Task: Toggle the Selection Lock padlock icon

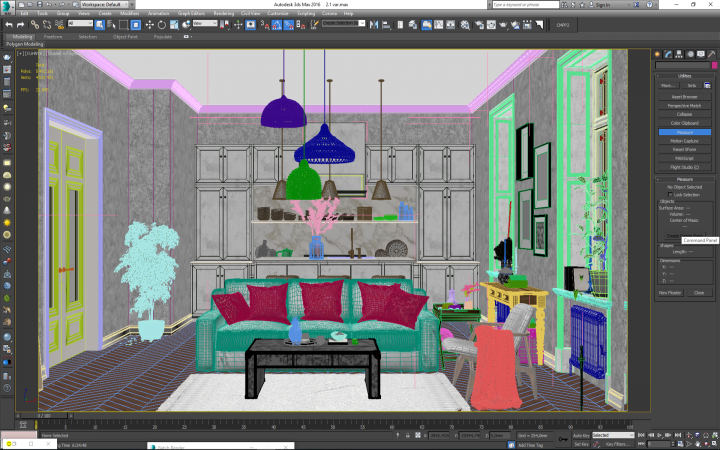Action: (407, 435)
